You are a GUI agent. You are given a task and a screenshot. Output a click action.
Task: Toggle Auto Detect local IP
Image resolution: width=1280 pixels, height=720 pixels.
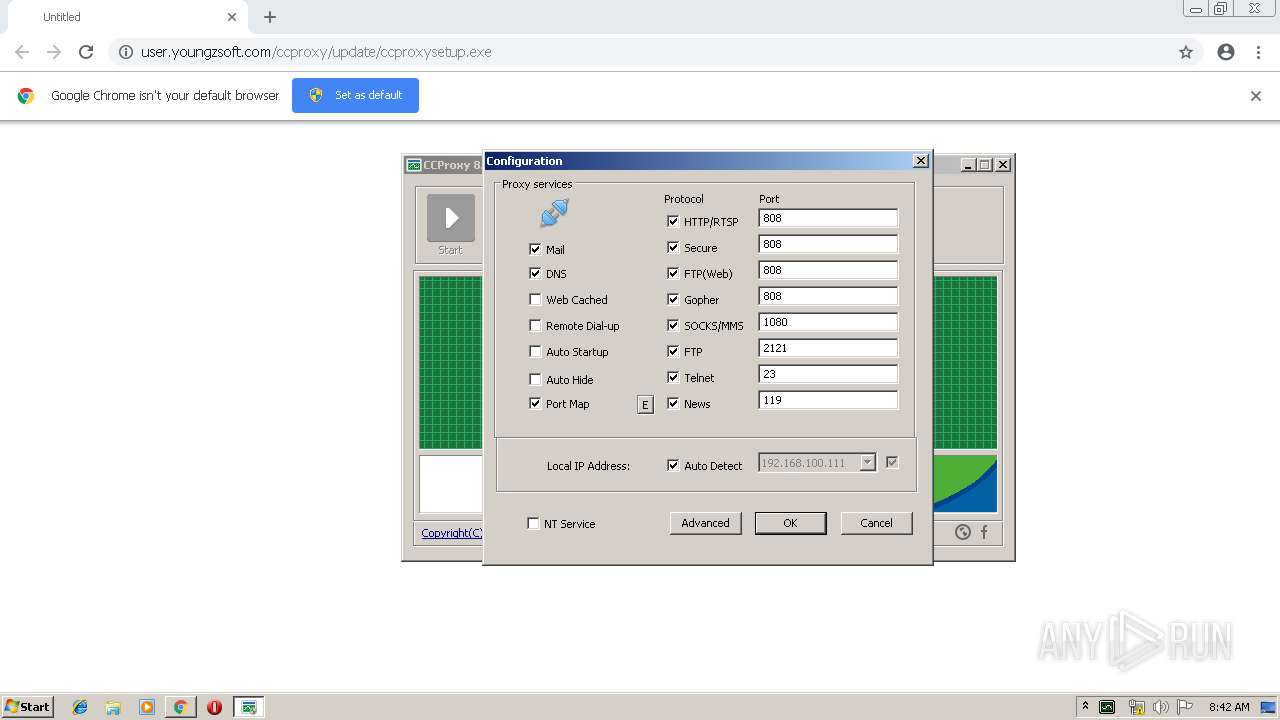(673, 465)
